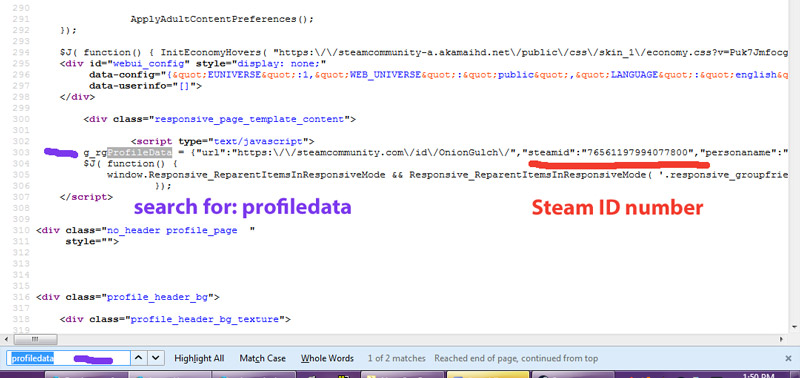Image resolution: width=800 pixels, height=378 pixels.
Task: Open the folder window from the taskbar
Action: 401,374
